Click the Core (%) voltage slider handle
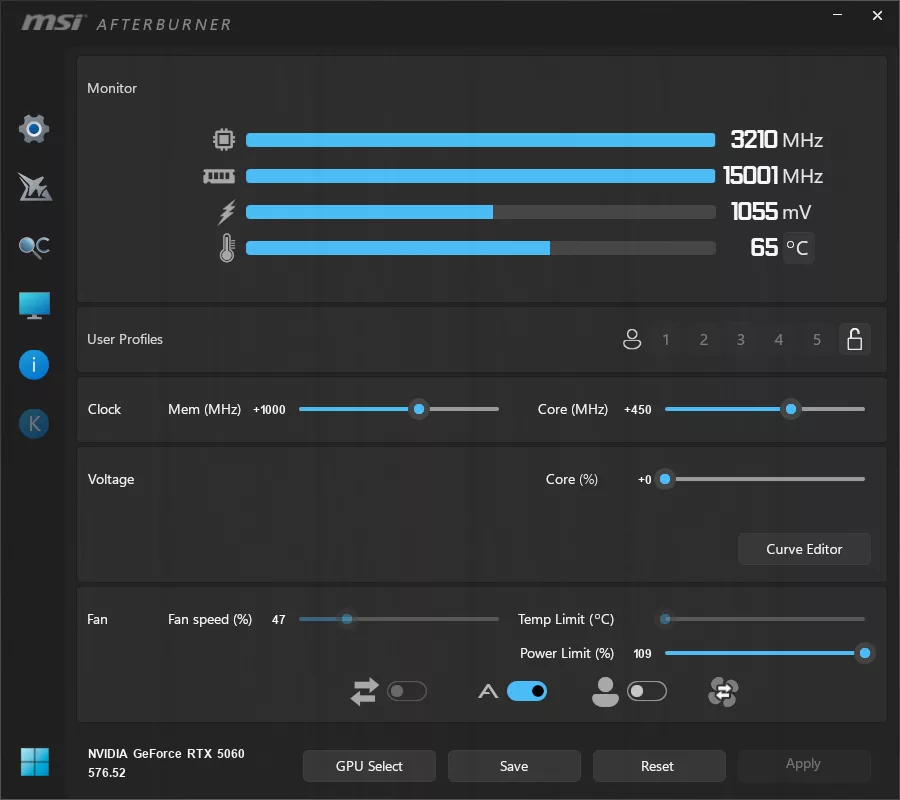Image resolution: width=900 pixels, height=800 pixels. [665, 479]
